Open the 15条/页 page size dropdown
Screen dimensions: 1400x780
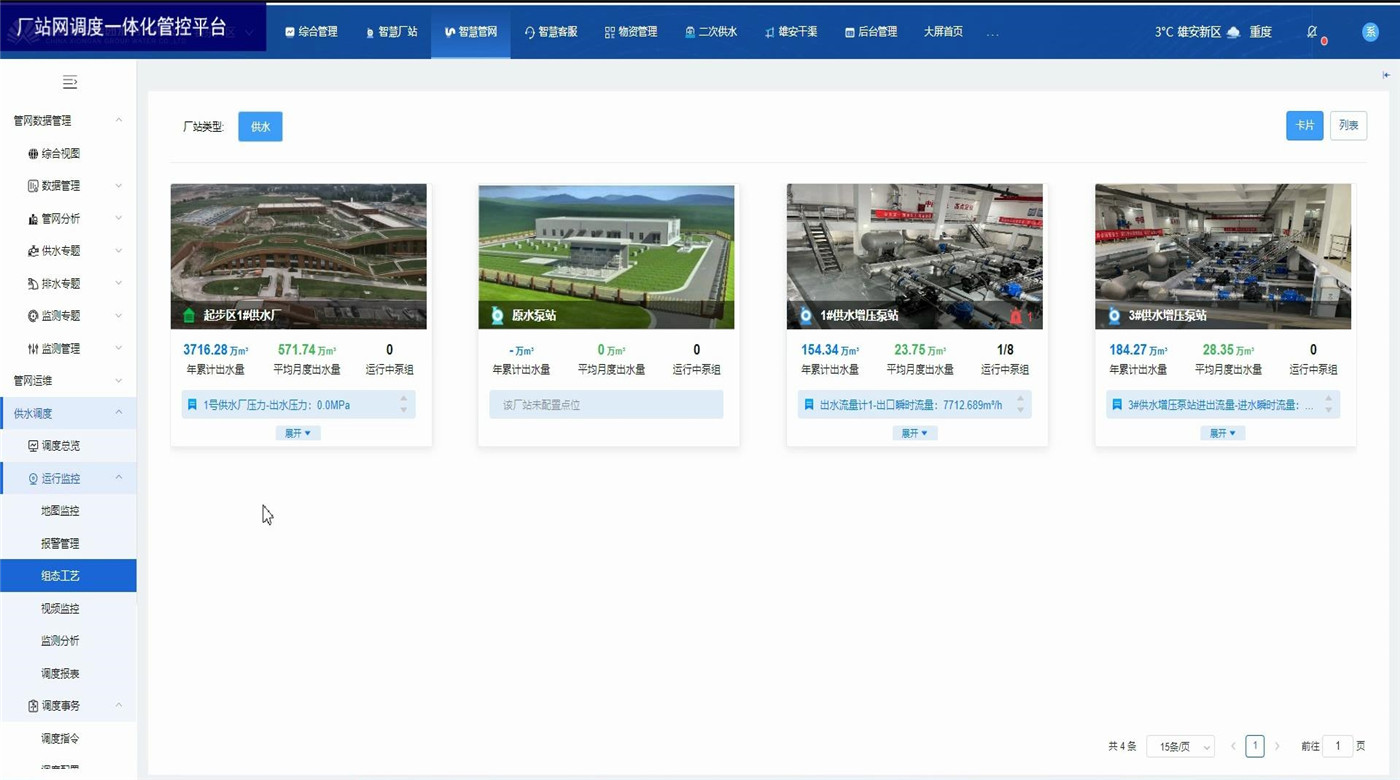(x=1180, y=747)
